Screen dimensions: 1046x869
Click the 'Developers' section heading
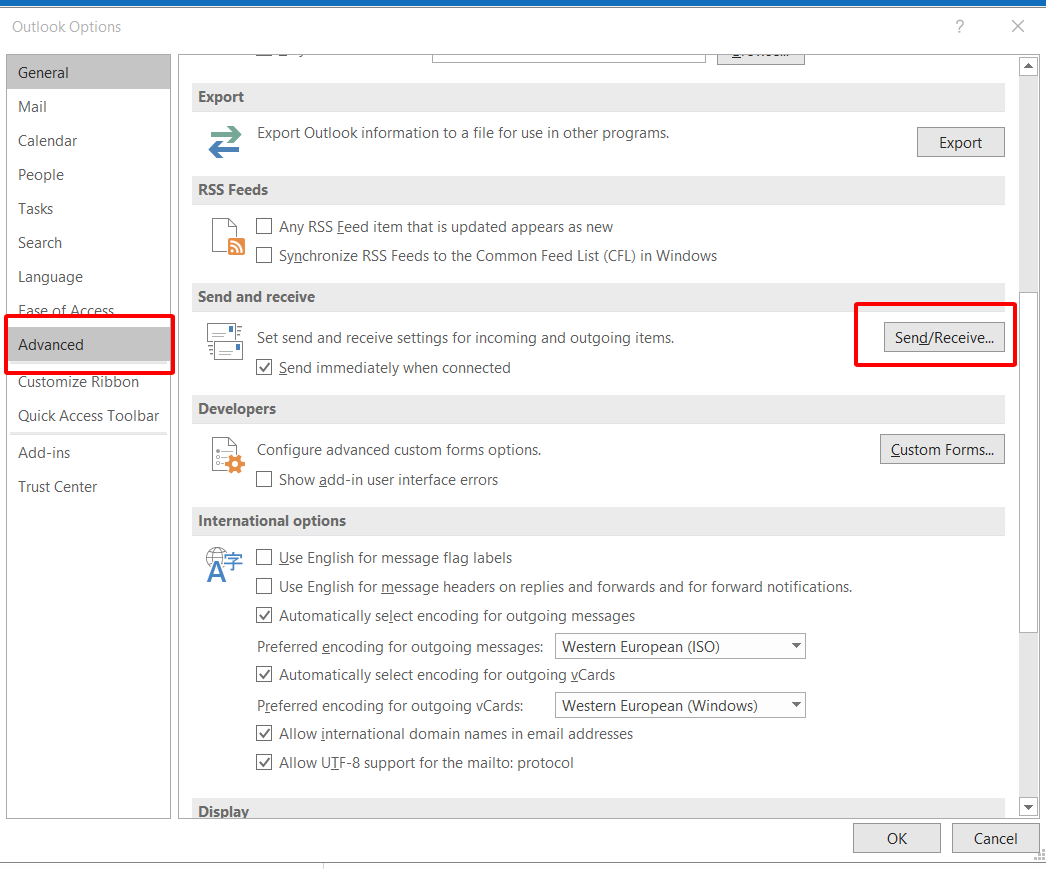(237, 409)
